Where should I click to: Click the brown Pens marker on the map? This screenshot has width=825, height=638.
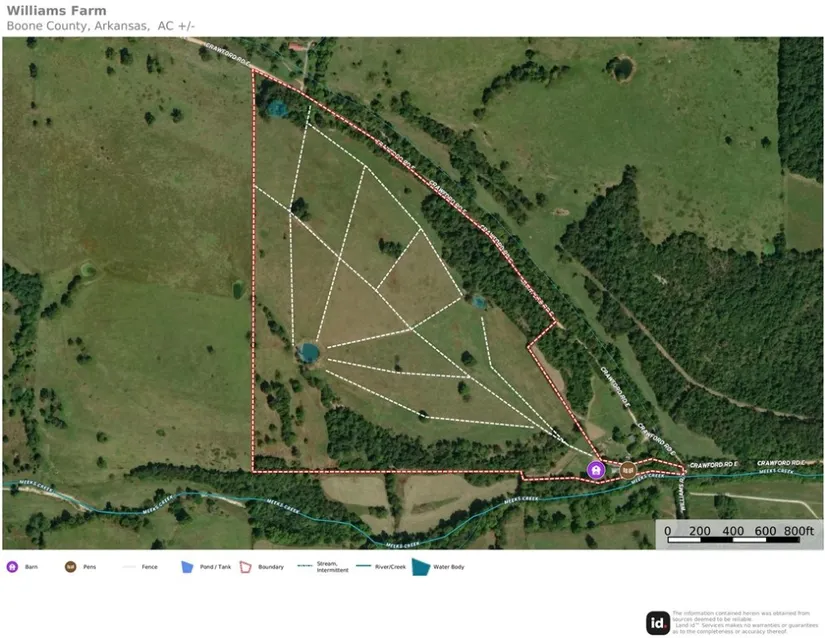628,469
